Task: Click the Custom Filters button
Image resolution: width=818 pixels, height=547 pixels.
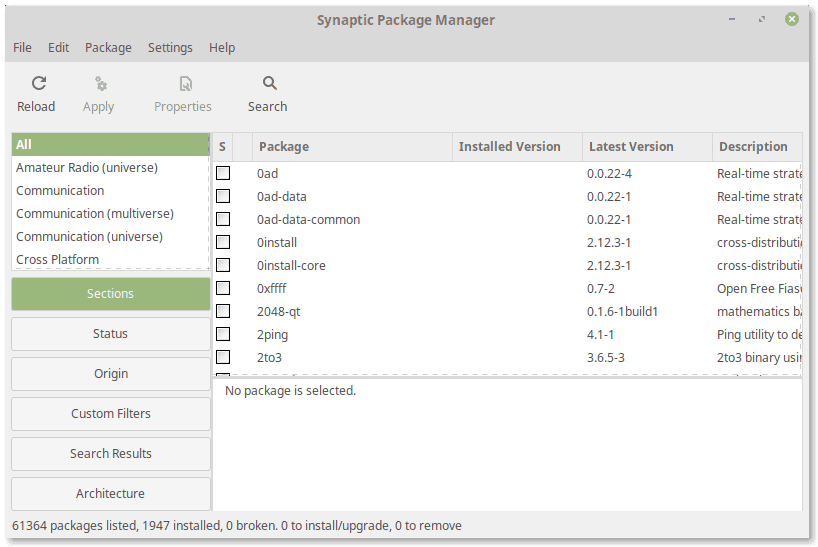Action: [x=111, y=414]
